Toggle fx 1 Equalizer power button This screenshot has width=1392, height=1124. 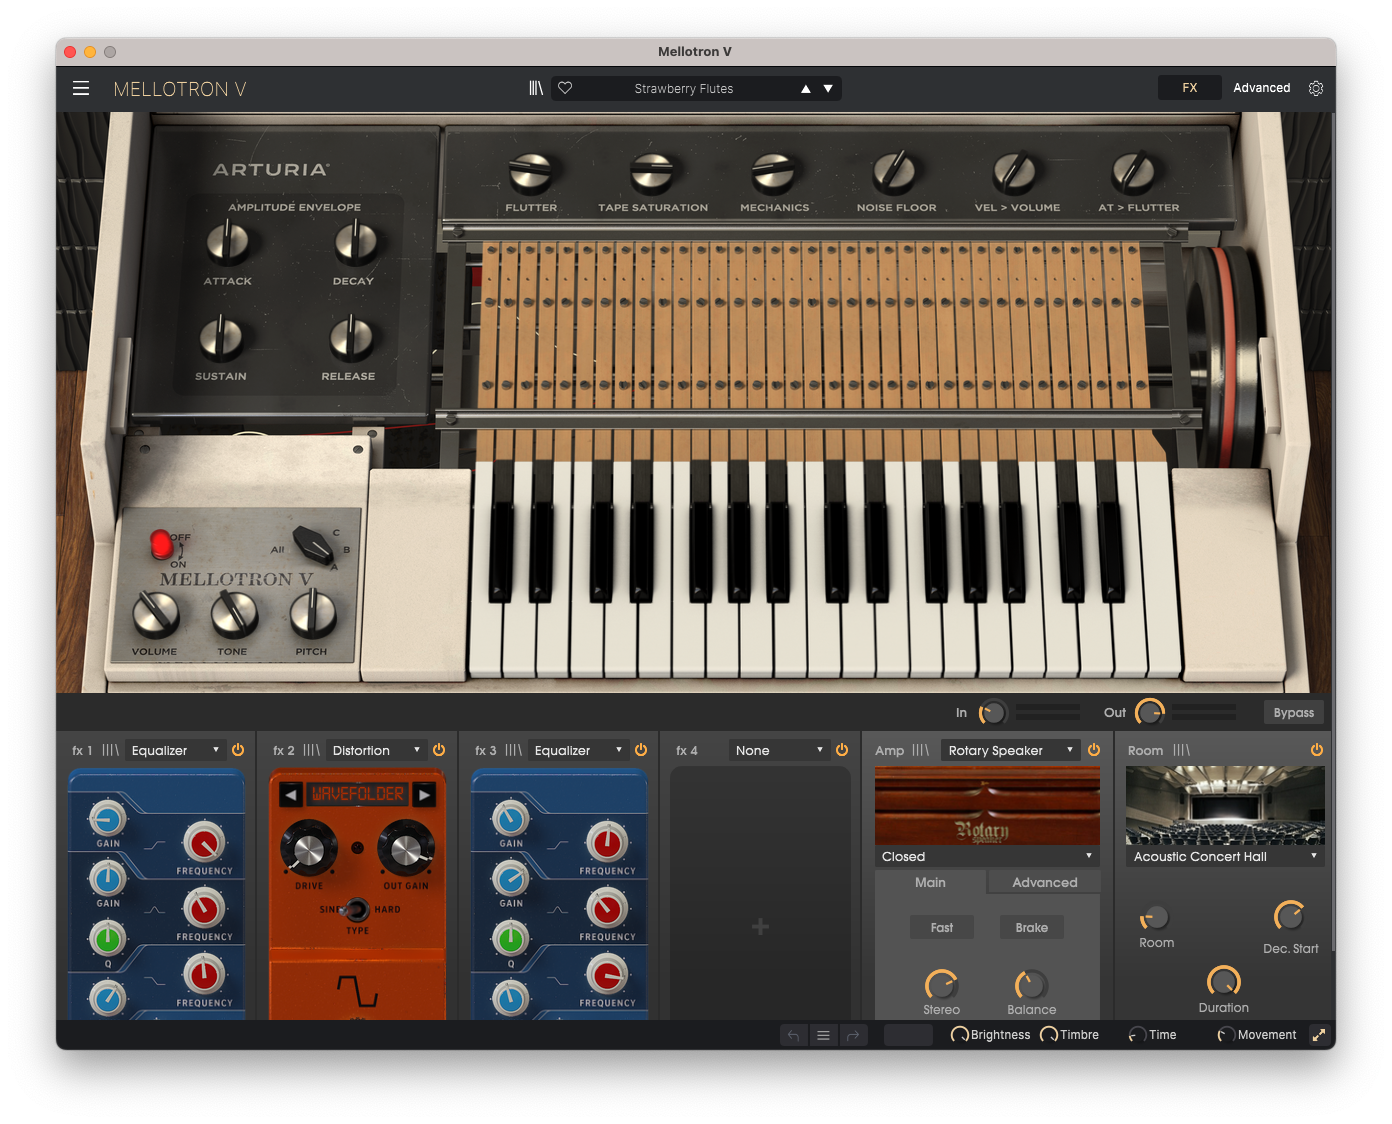tap(238, 750)
